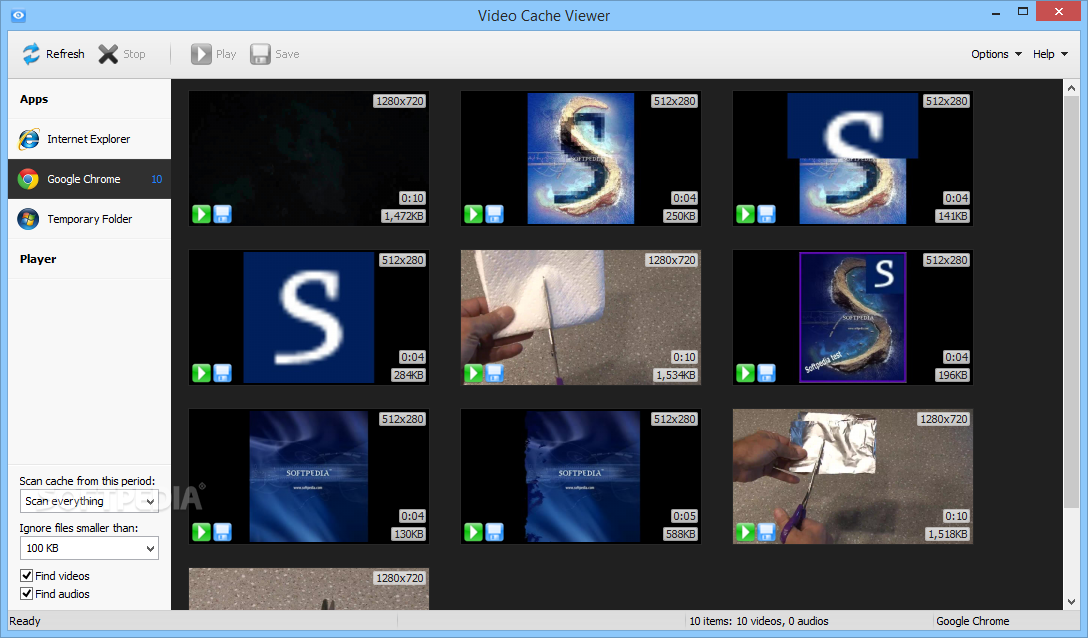Select the 196KB purple-bordered thumbnail
The width and height of the screenshot is (1088, 638).
pos(853,317)
